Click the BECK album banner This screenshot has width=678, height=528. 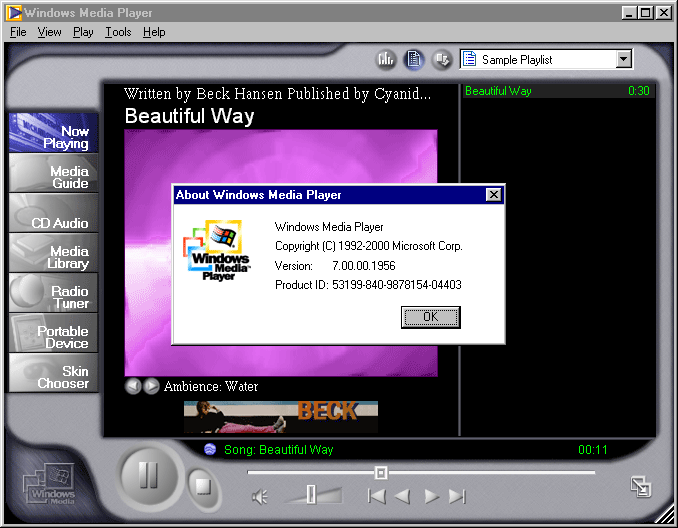(x=281, y=416)
